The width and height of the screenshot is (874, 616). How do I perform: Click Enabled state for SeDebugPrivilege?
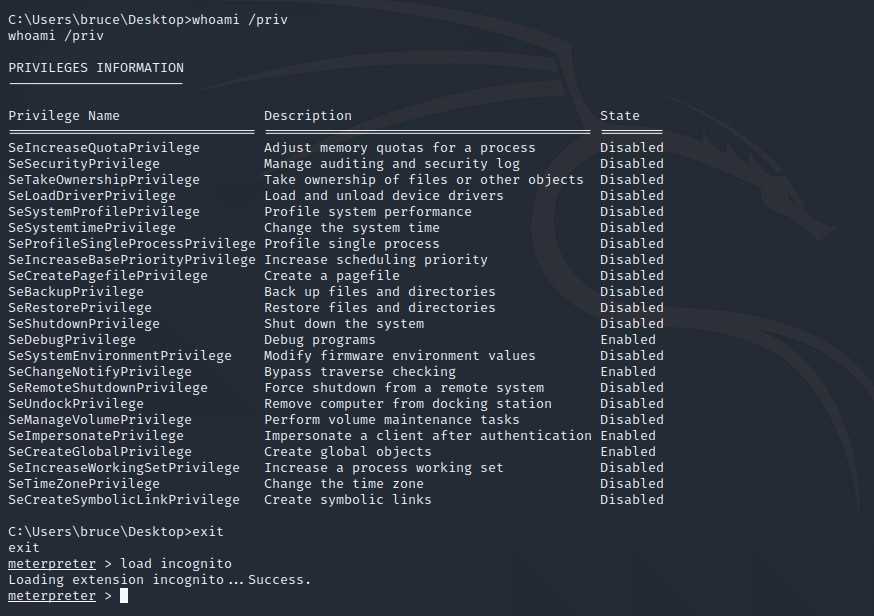pos(628,340)
